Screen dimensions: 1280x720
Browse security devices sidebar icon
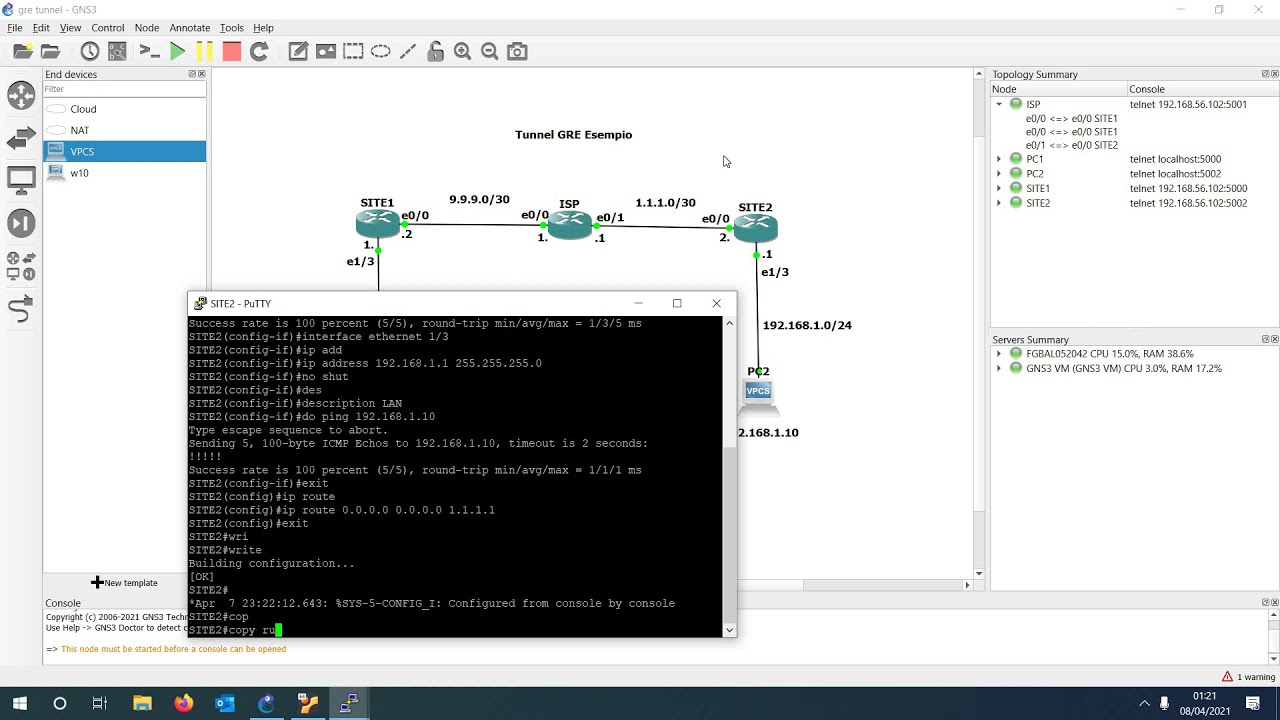pyautogui.click(x=21, y=223)
